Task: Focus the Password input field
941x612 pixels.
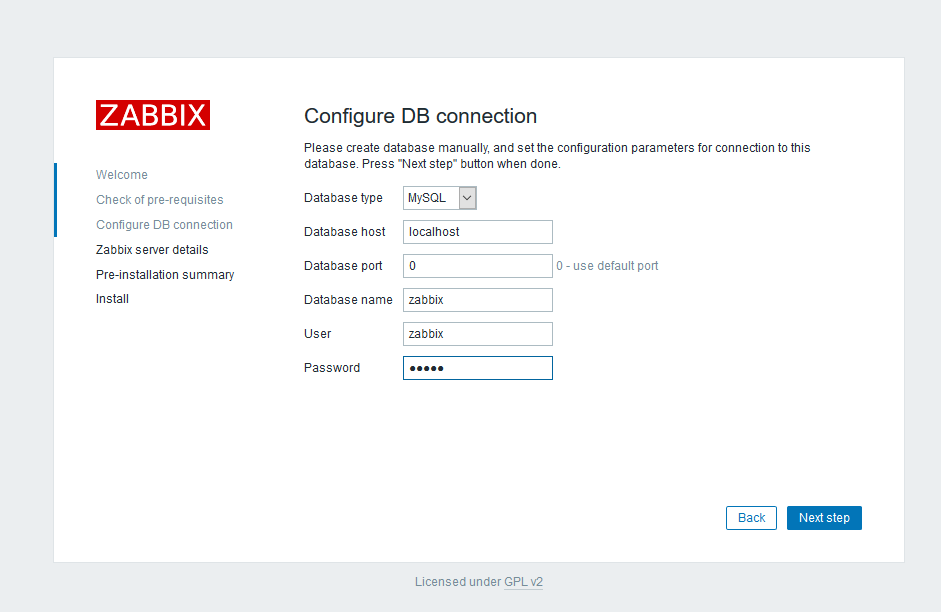Action: 477,368
